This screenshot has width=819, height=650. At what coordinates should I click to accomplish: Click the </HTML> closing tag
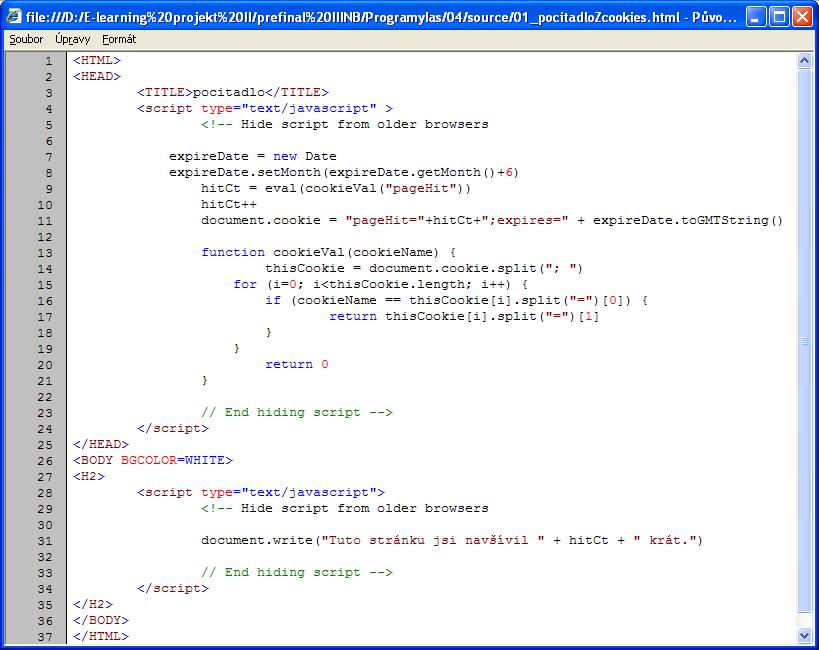point(101,636)
